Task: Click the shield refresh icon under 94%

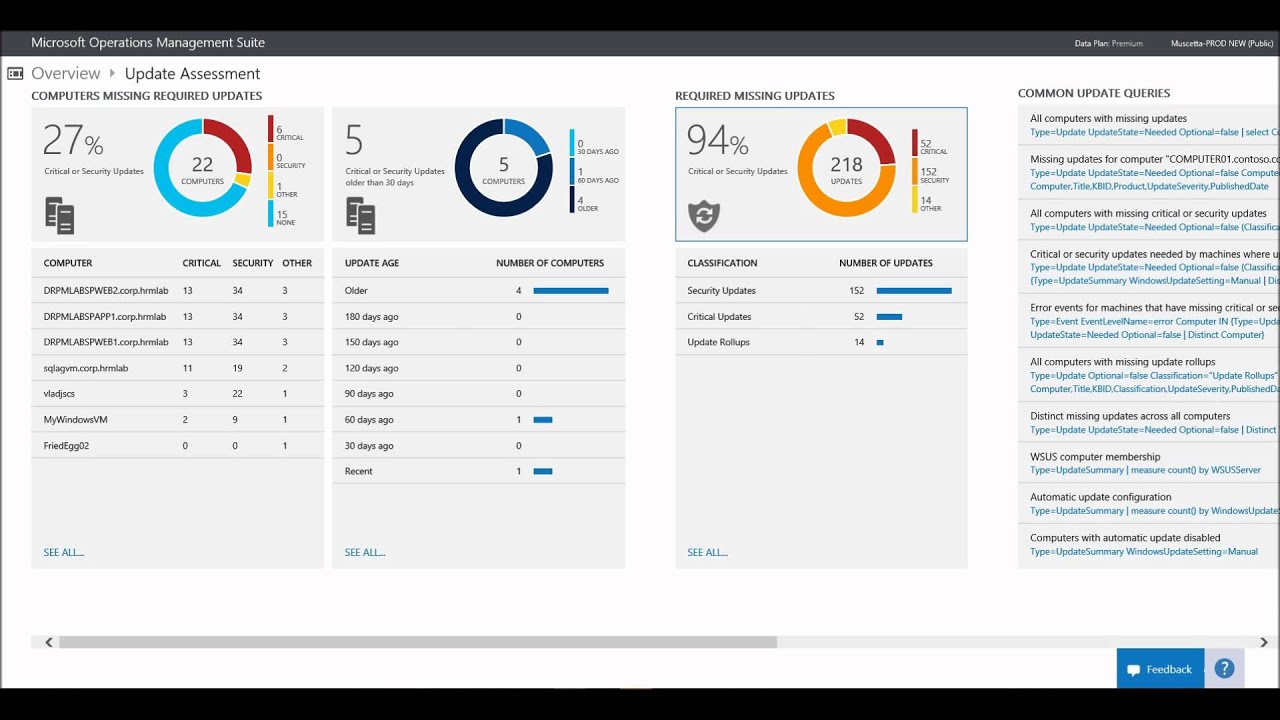Action: (x=704, y=216)
